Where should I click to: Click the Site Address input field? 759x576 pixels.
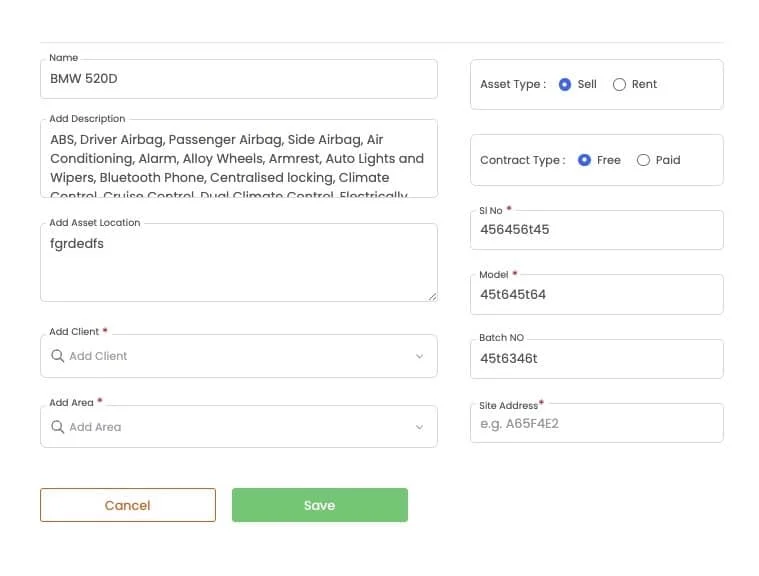pyautogui.click(x=596, y=423)
